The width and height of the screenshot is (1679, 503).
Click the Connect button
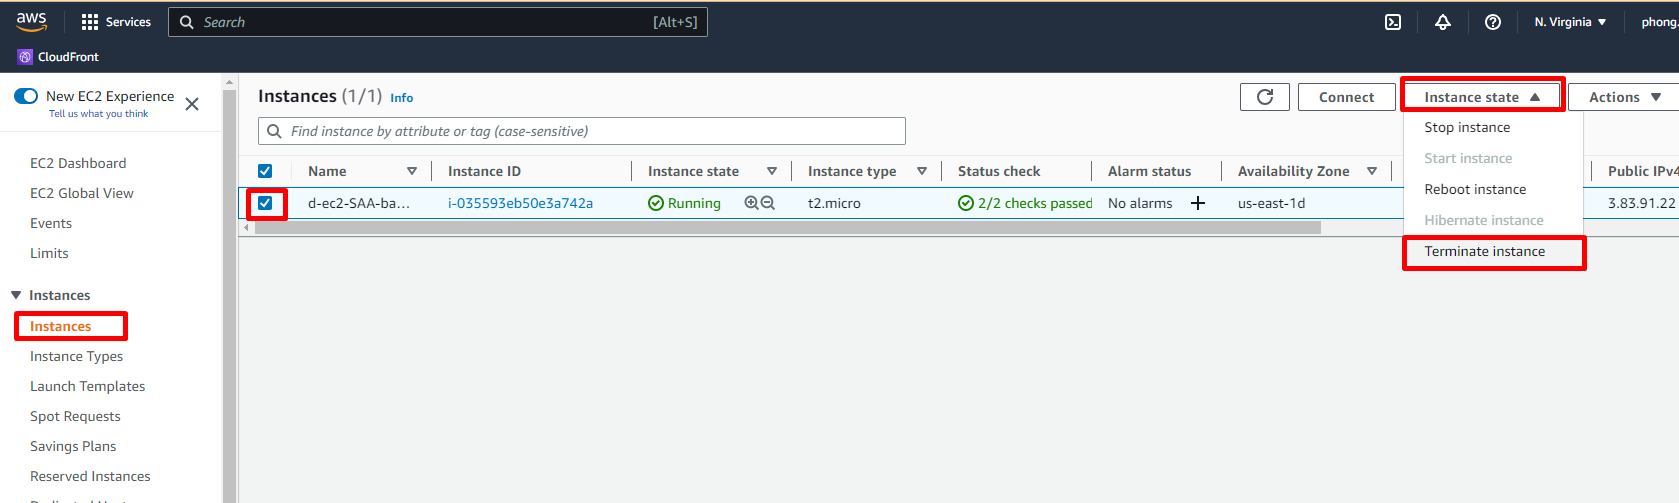[x=1346, y=97]
